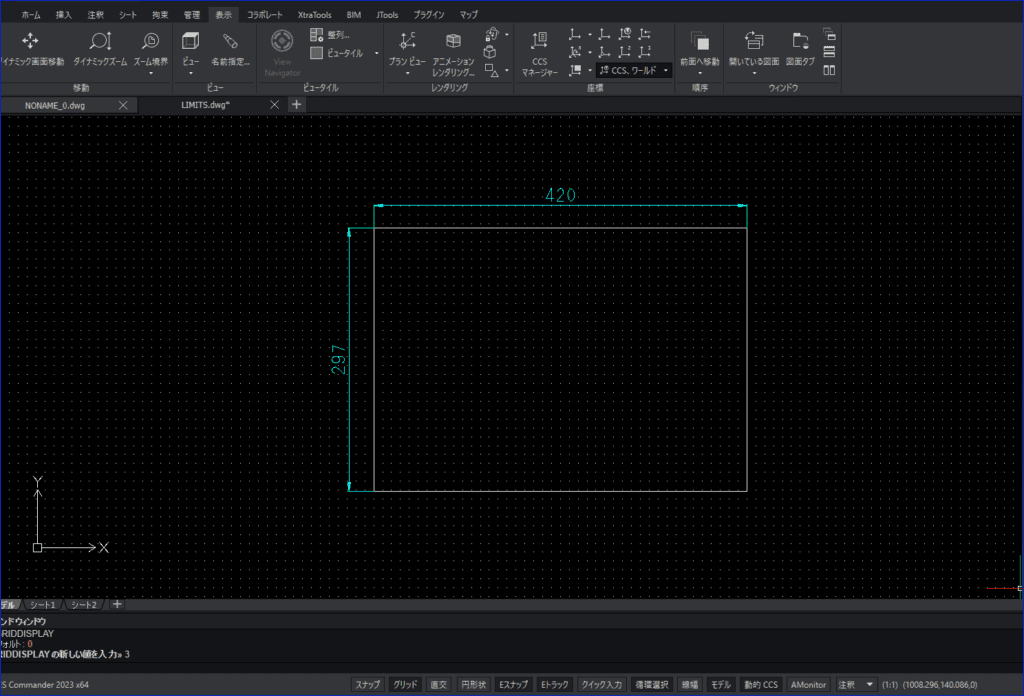Screen dimensions: 1024x696
Task: Open the NONAME_0.dwg drawing tab
Action: [x=56, y=105]
